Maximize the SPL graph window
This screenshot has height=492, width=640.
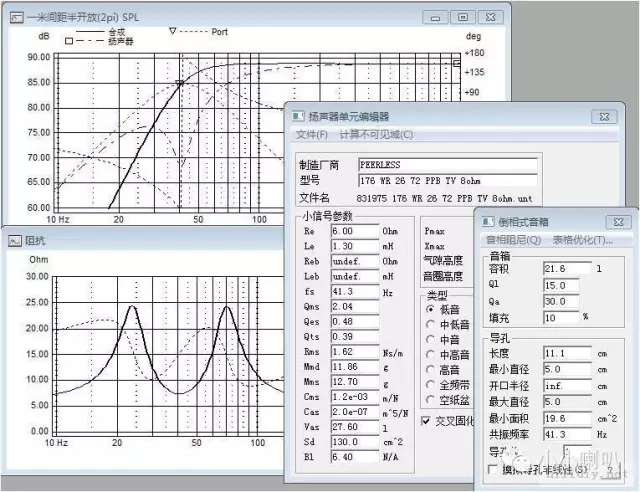click(x=462, y=17)
